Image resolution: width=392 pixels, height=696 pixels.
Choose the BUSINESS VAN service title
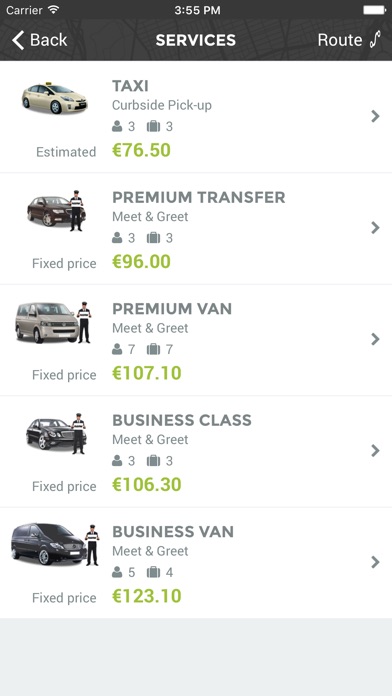tap(173, 531)
